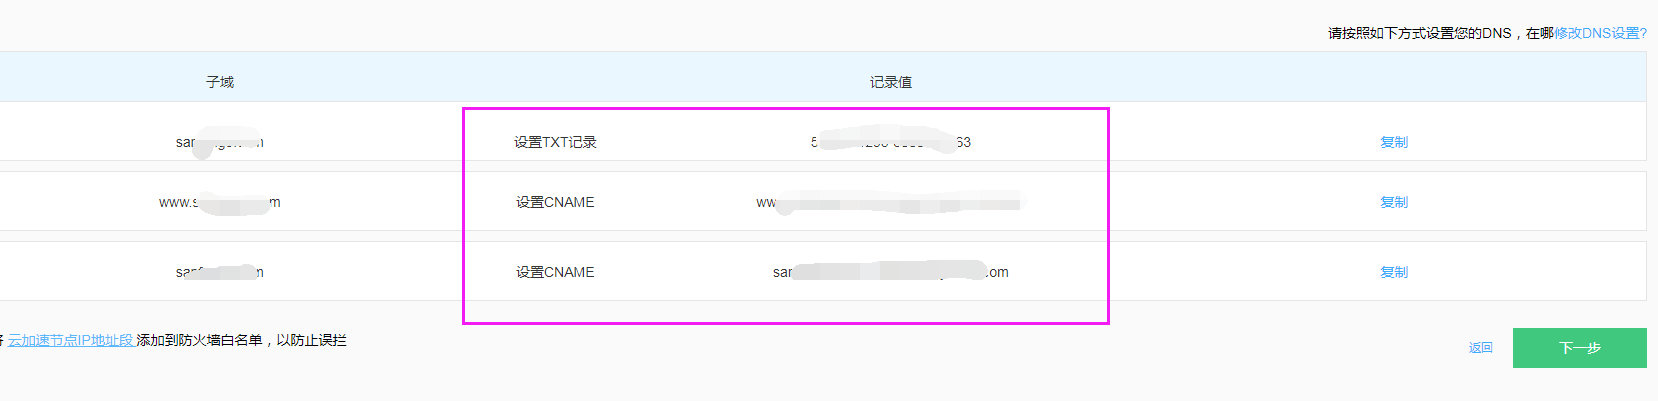Click 复制 in the www CNAME row
Screen dimensions: 1658x401
1394,202
